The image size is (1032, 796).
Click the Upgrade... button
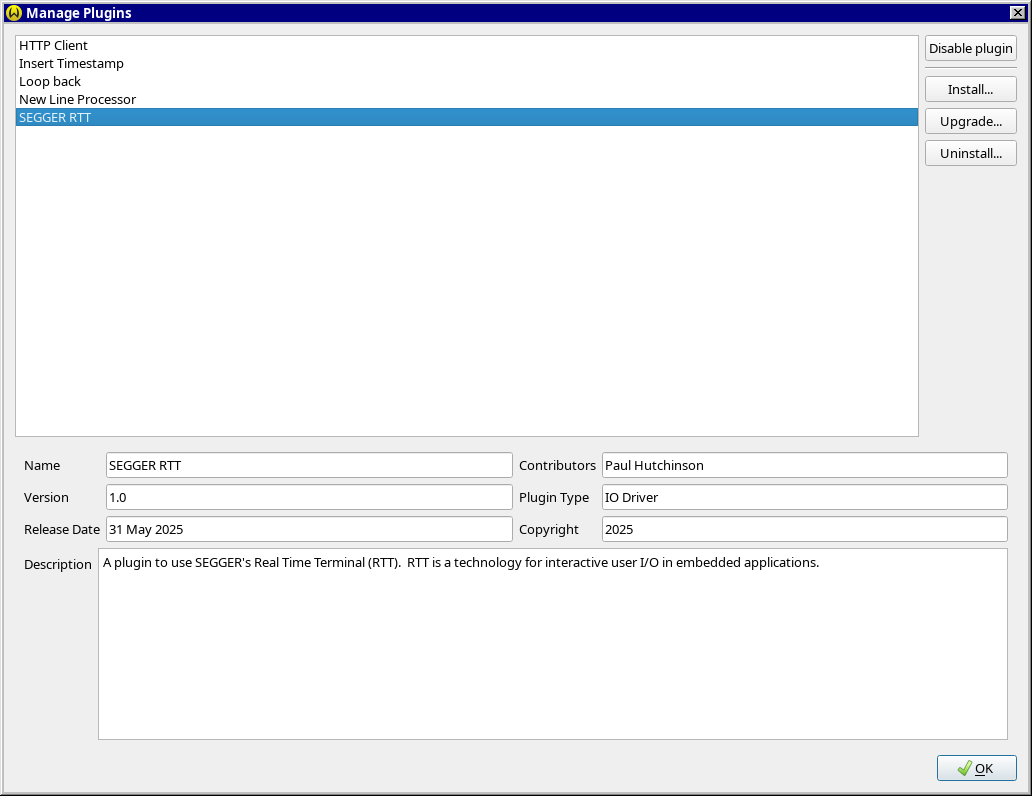click(x=970, y=122)
